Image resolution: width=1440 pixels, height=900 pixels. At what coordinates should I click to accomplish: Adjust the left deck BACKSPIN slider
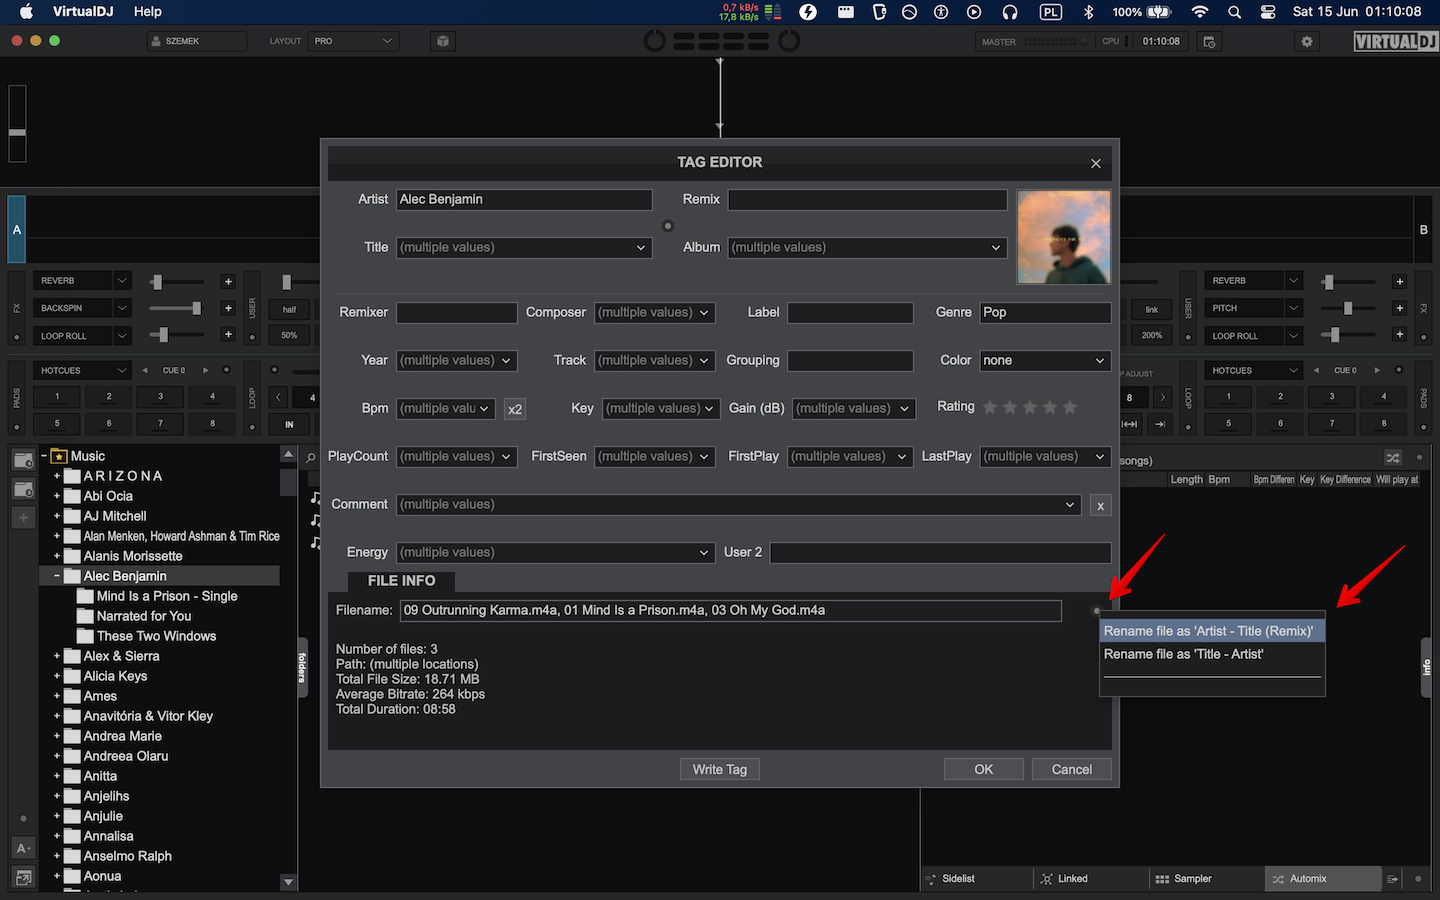[x=176, y=308]
